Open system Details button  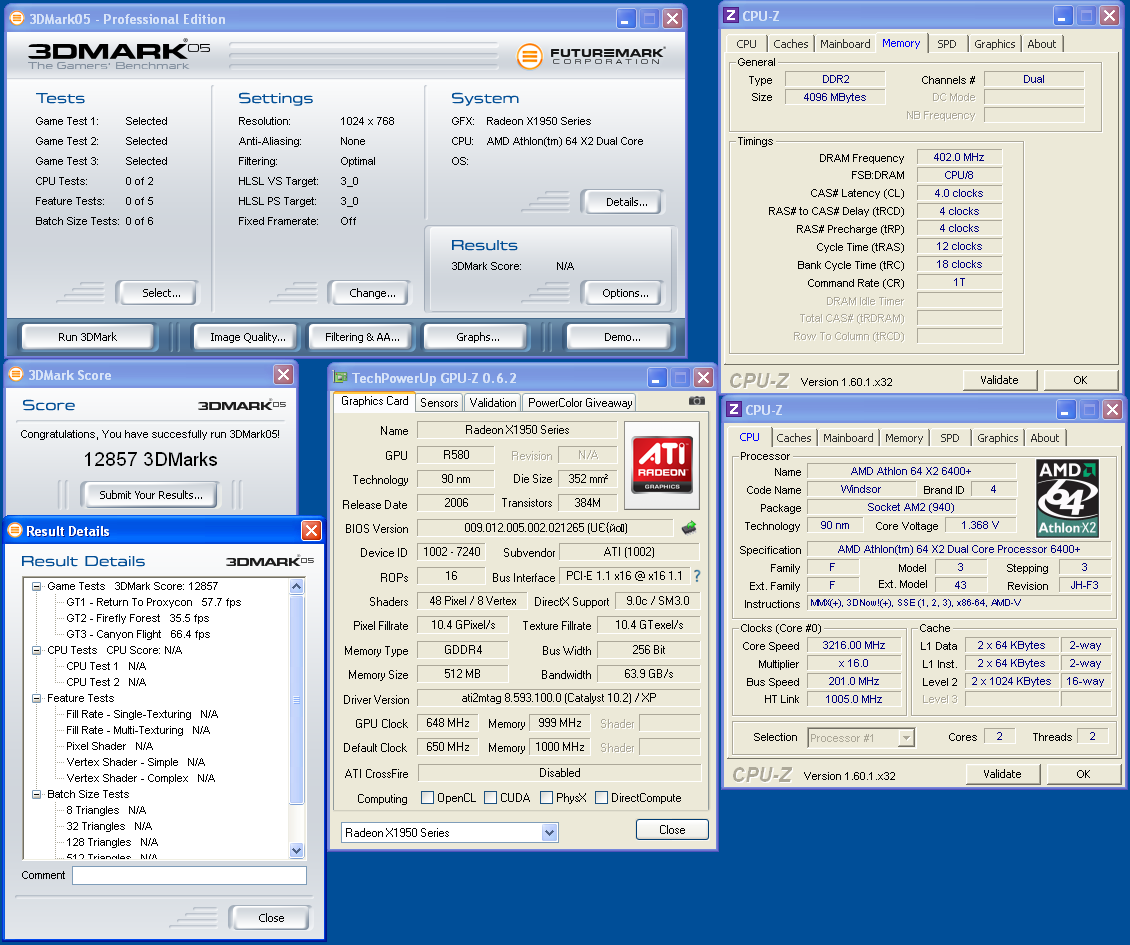coord(622,202)
